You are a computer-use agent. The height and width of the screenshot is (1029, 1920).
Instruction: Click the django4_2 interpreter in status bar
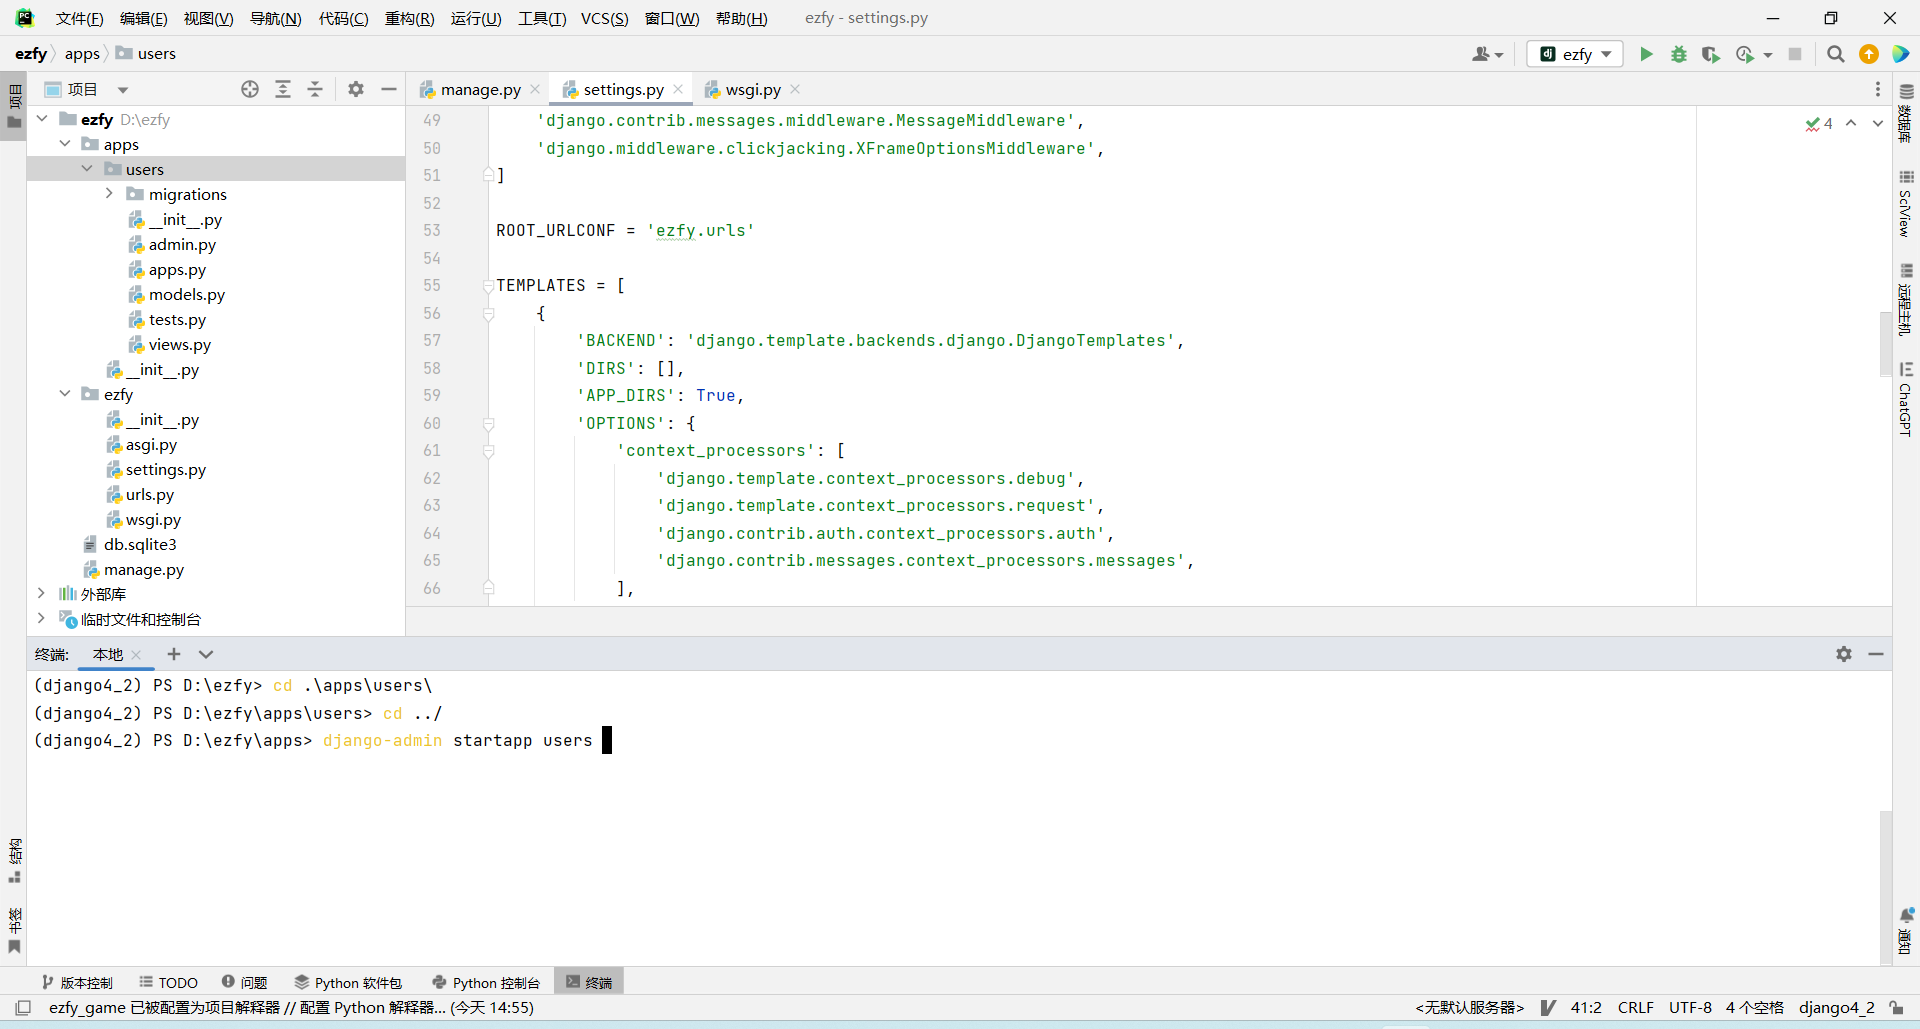coord(1836,1008)
